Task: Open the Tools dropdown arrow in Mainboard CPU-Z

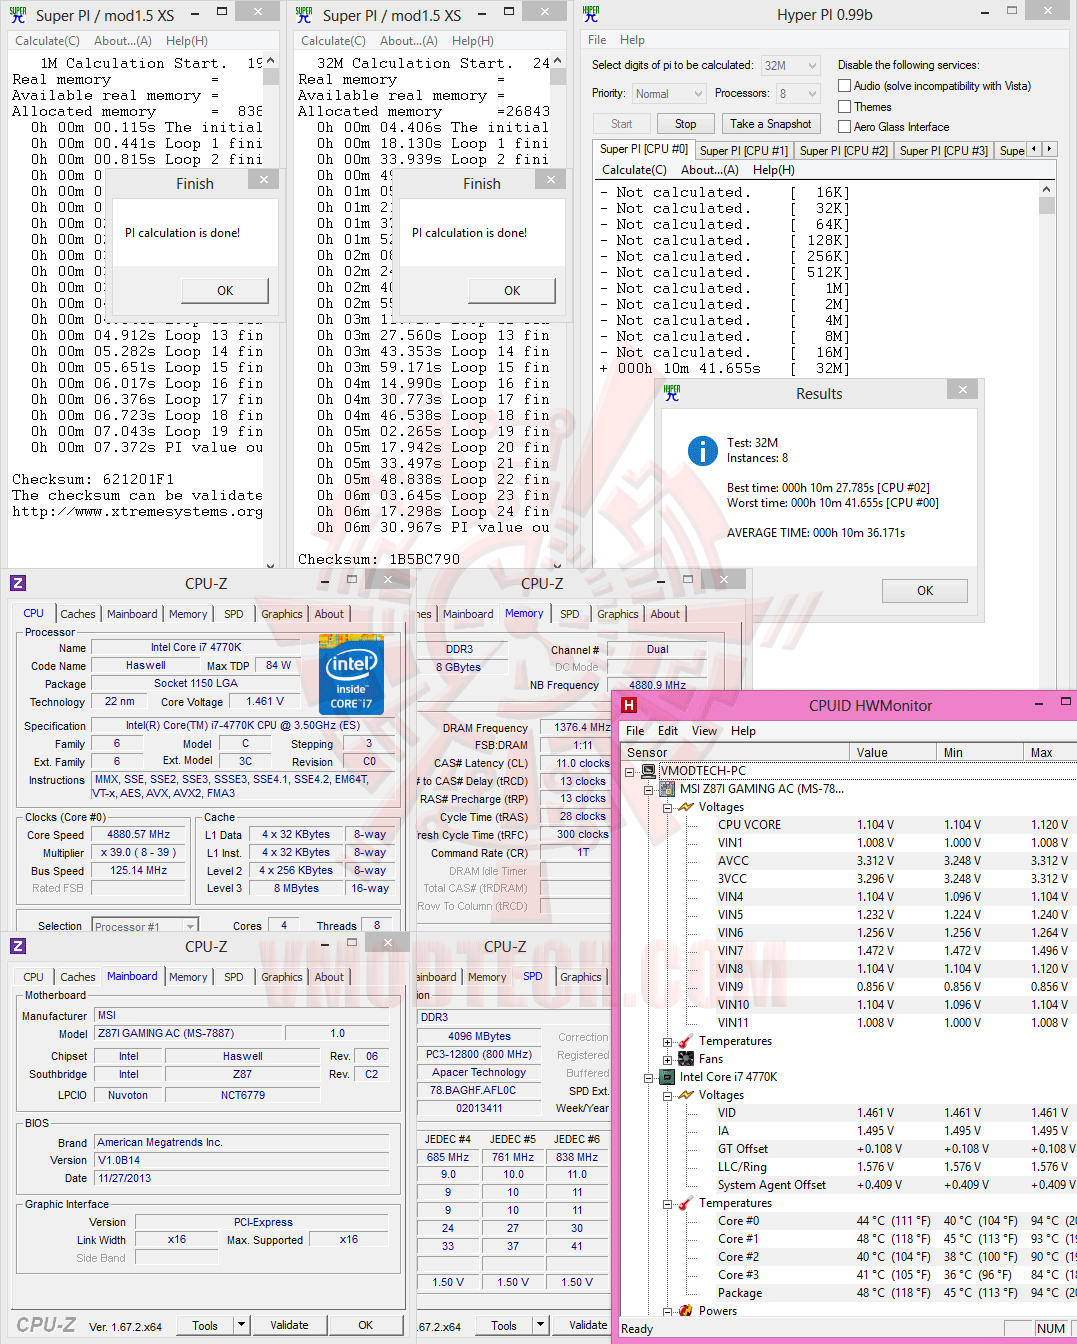Action: (241, 1325)
